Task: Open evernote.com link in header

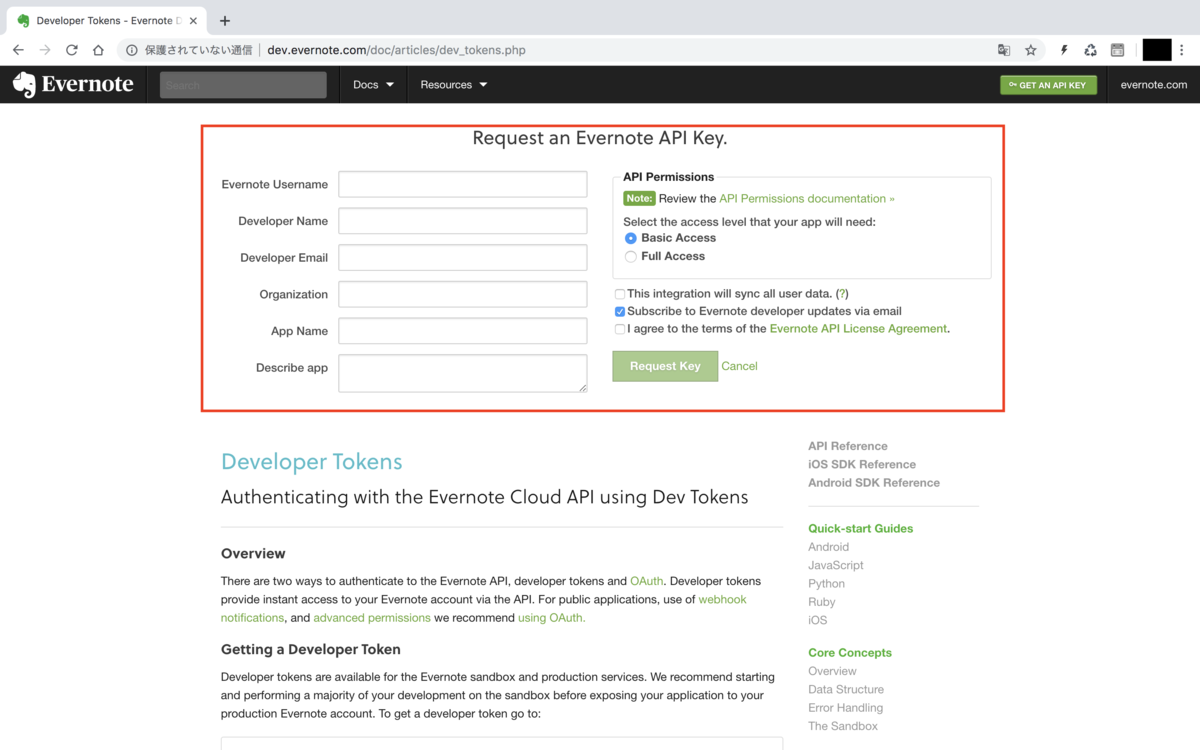Action: pos(1154,85)
